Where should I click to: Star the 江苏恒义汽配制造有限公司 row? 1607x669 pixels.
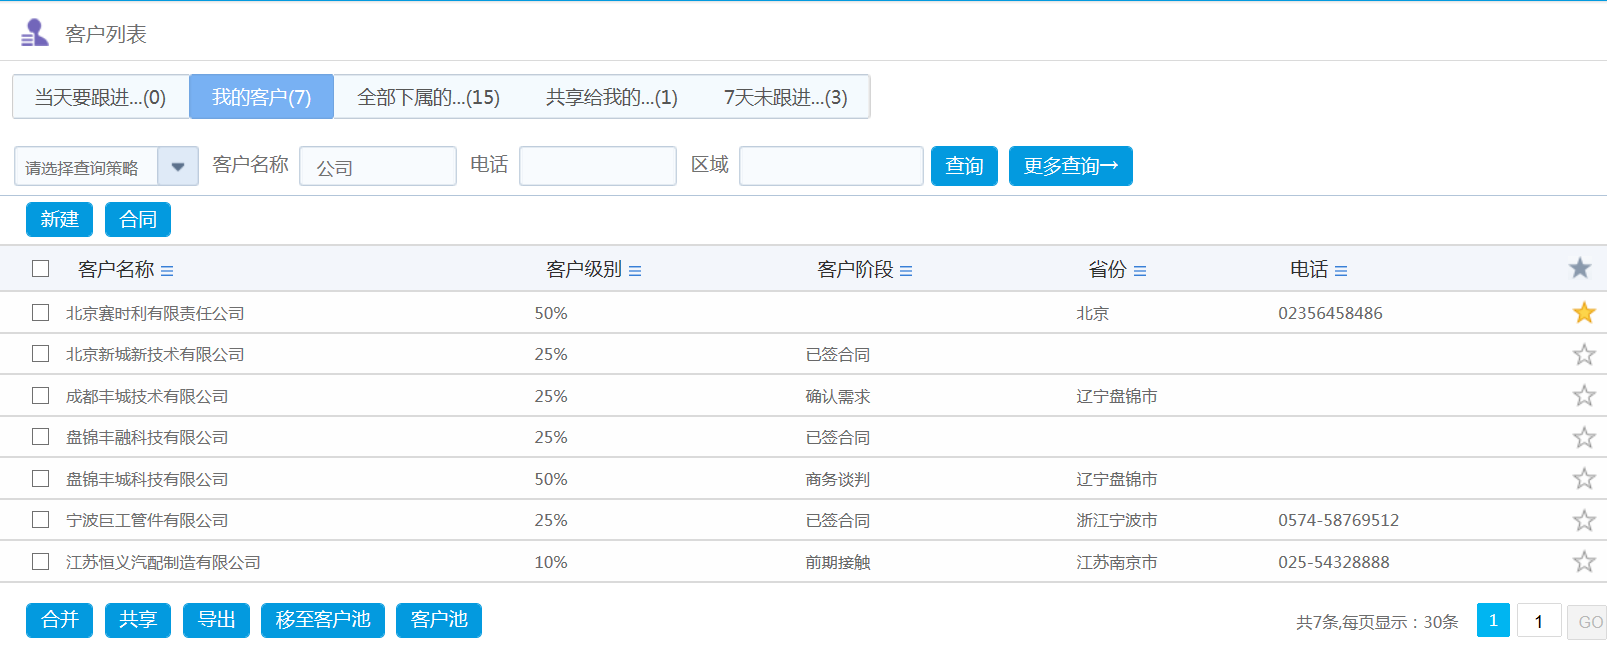point(1584,562)
